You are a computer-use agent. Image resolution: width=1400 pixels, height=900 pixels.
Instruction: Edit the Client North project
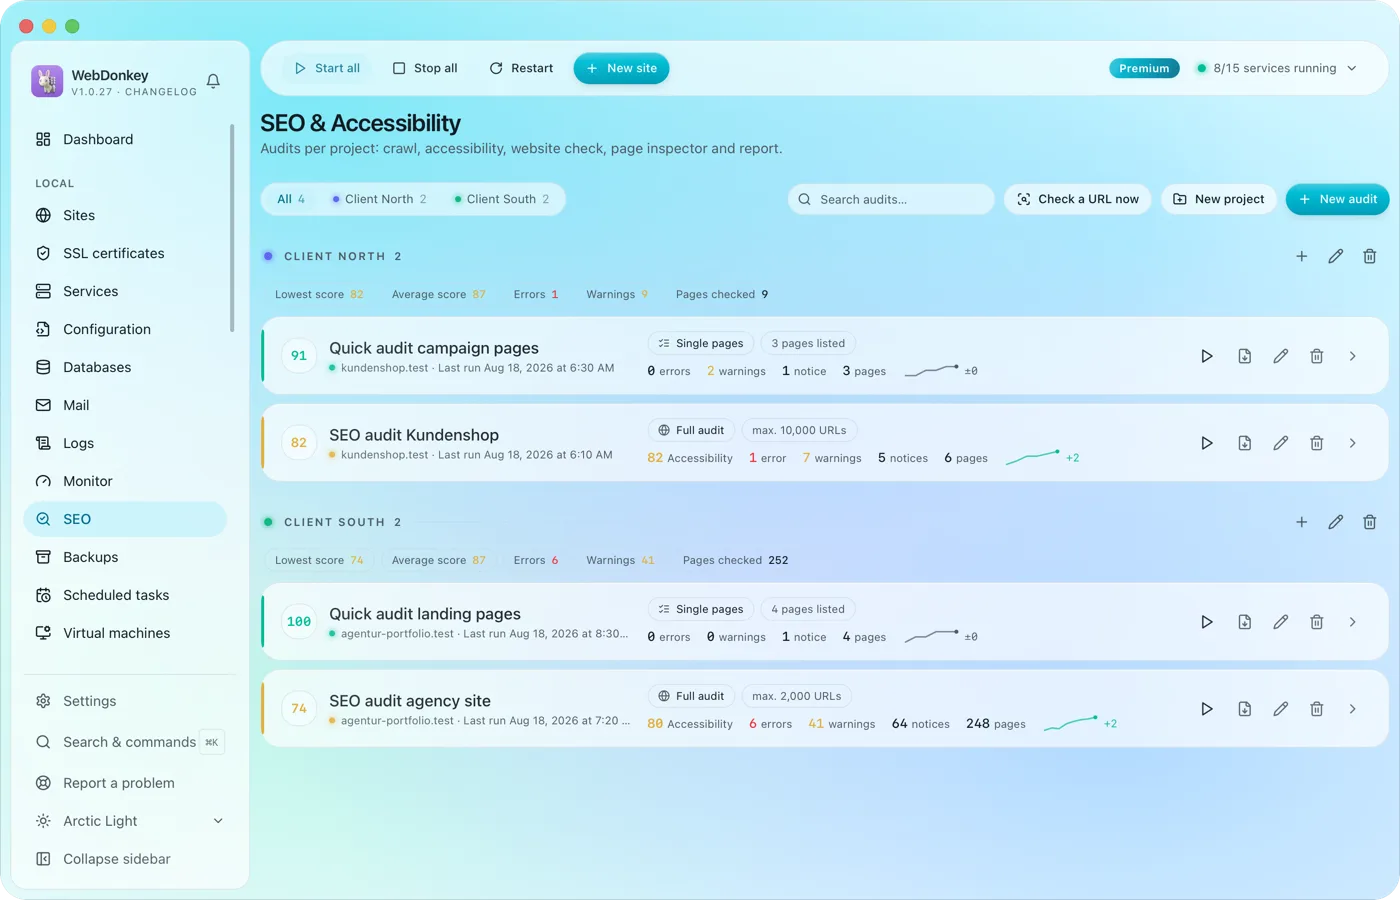1336,256
